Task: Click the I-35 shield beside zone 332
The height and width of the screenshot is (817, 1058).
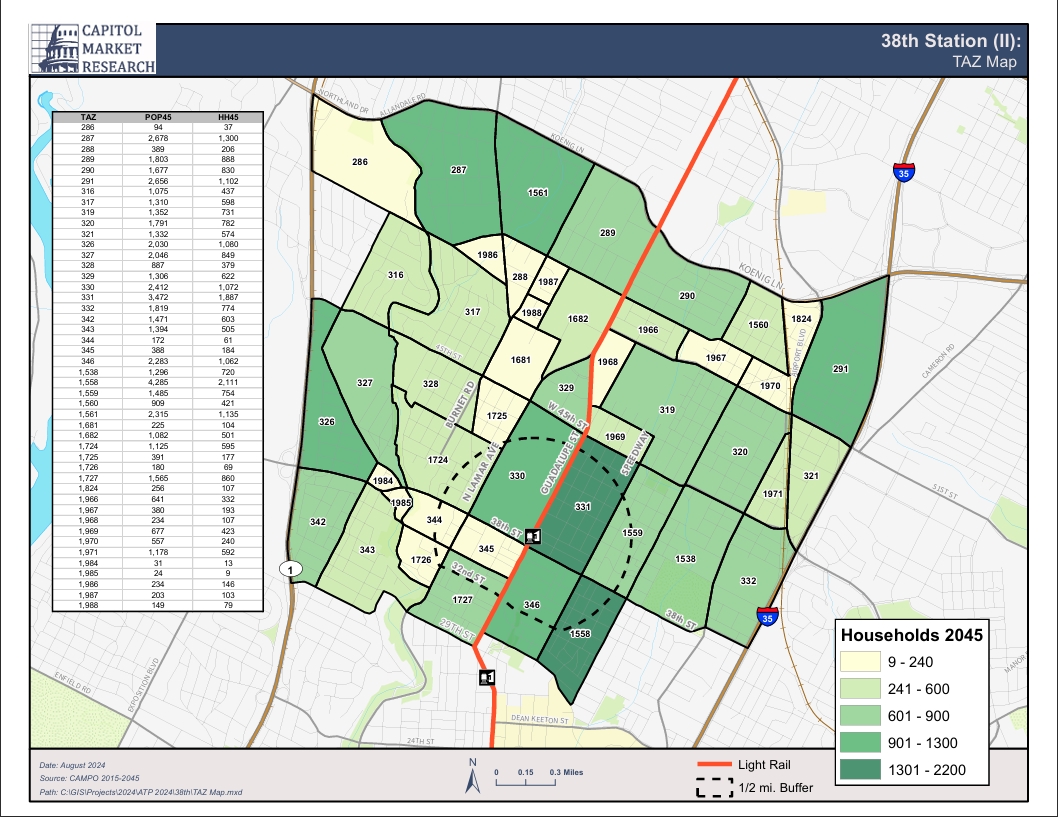Action: point(767,617)
